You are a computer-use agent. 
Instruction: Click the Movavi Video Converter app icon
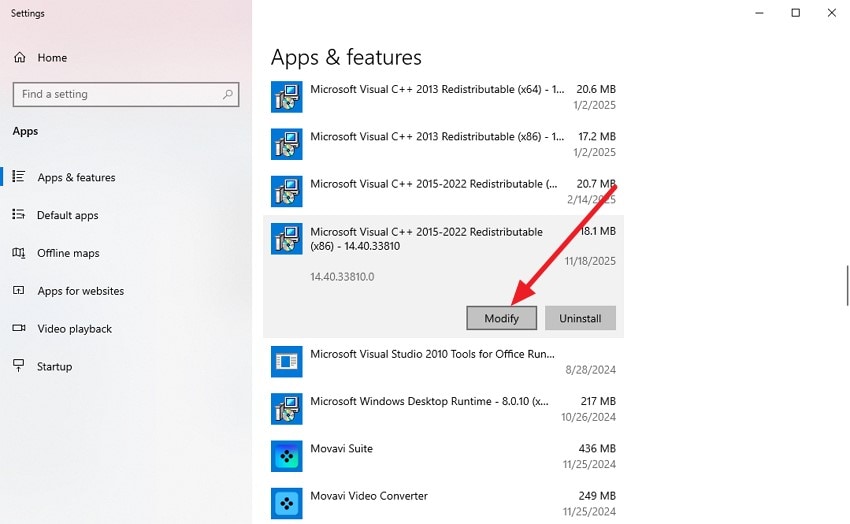click(287, 503)
